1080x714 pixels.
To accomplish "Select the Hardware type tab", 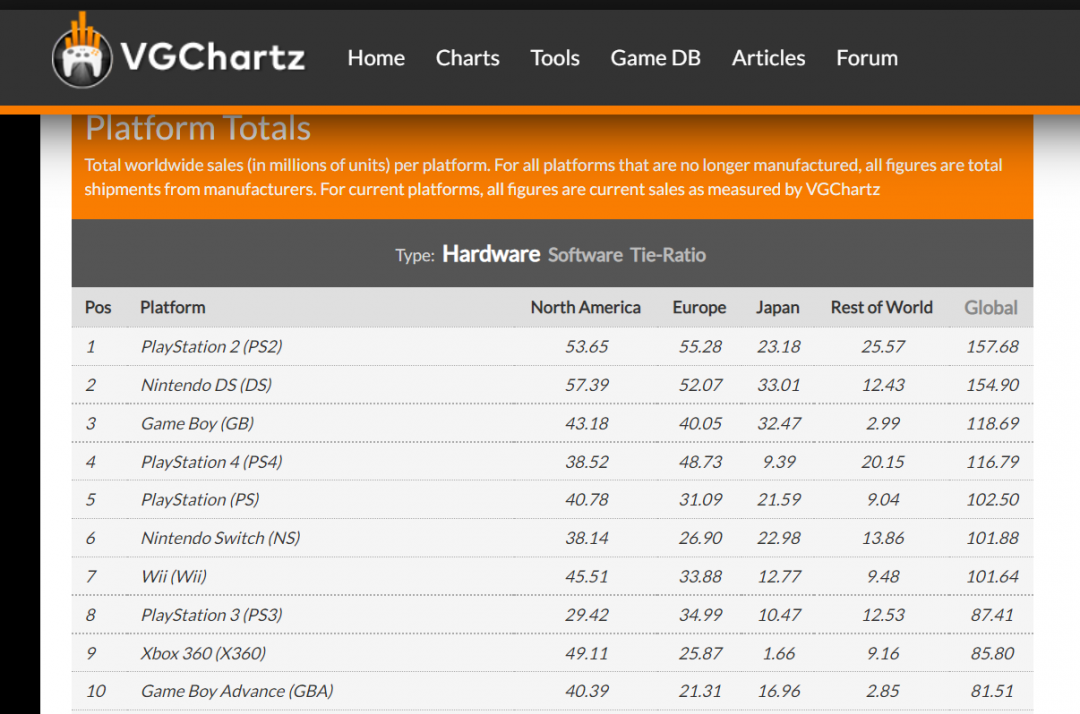I will (x=491, y=254).
